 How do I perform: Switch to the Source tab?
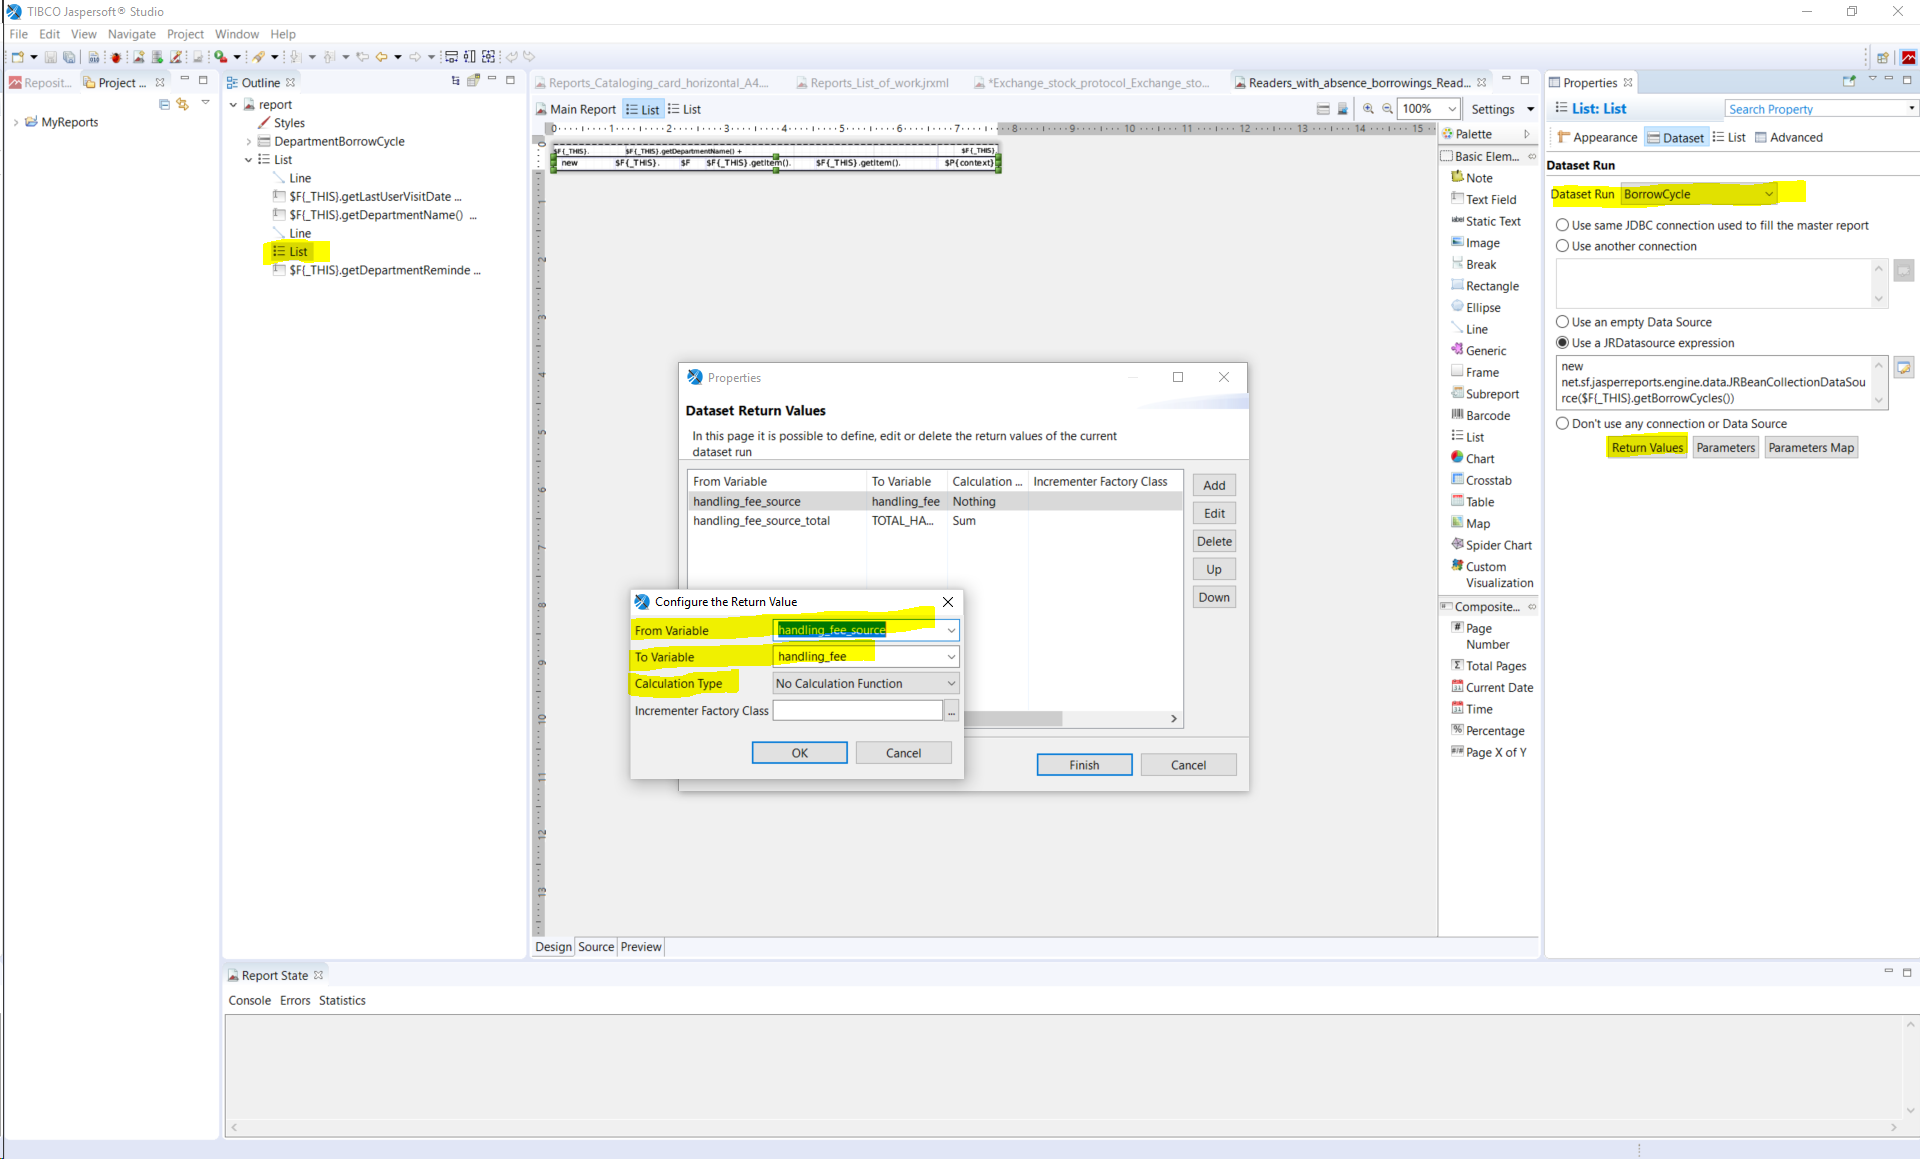[596, 947]
